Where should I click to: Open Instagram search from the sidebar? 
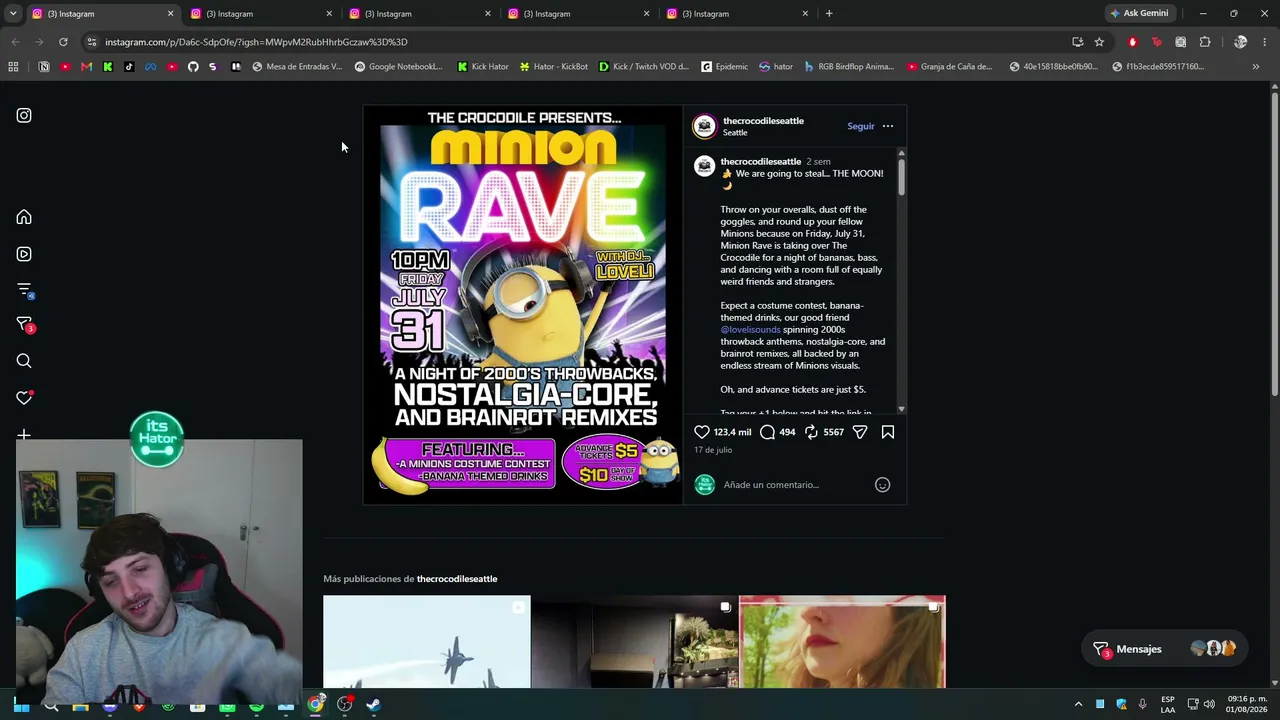click(24, 361)
